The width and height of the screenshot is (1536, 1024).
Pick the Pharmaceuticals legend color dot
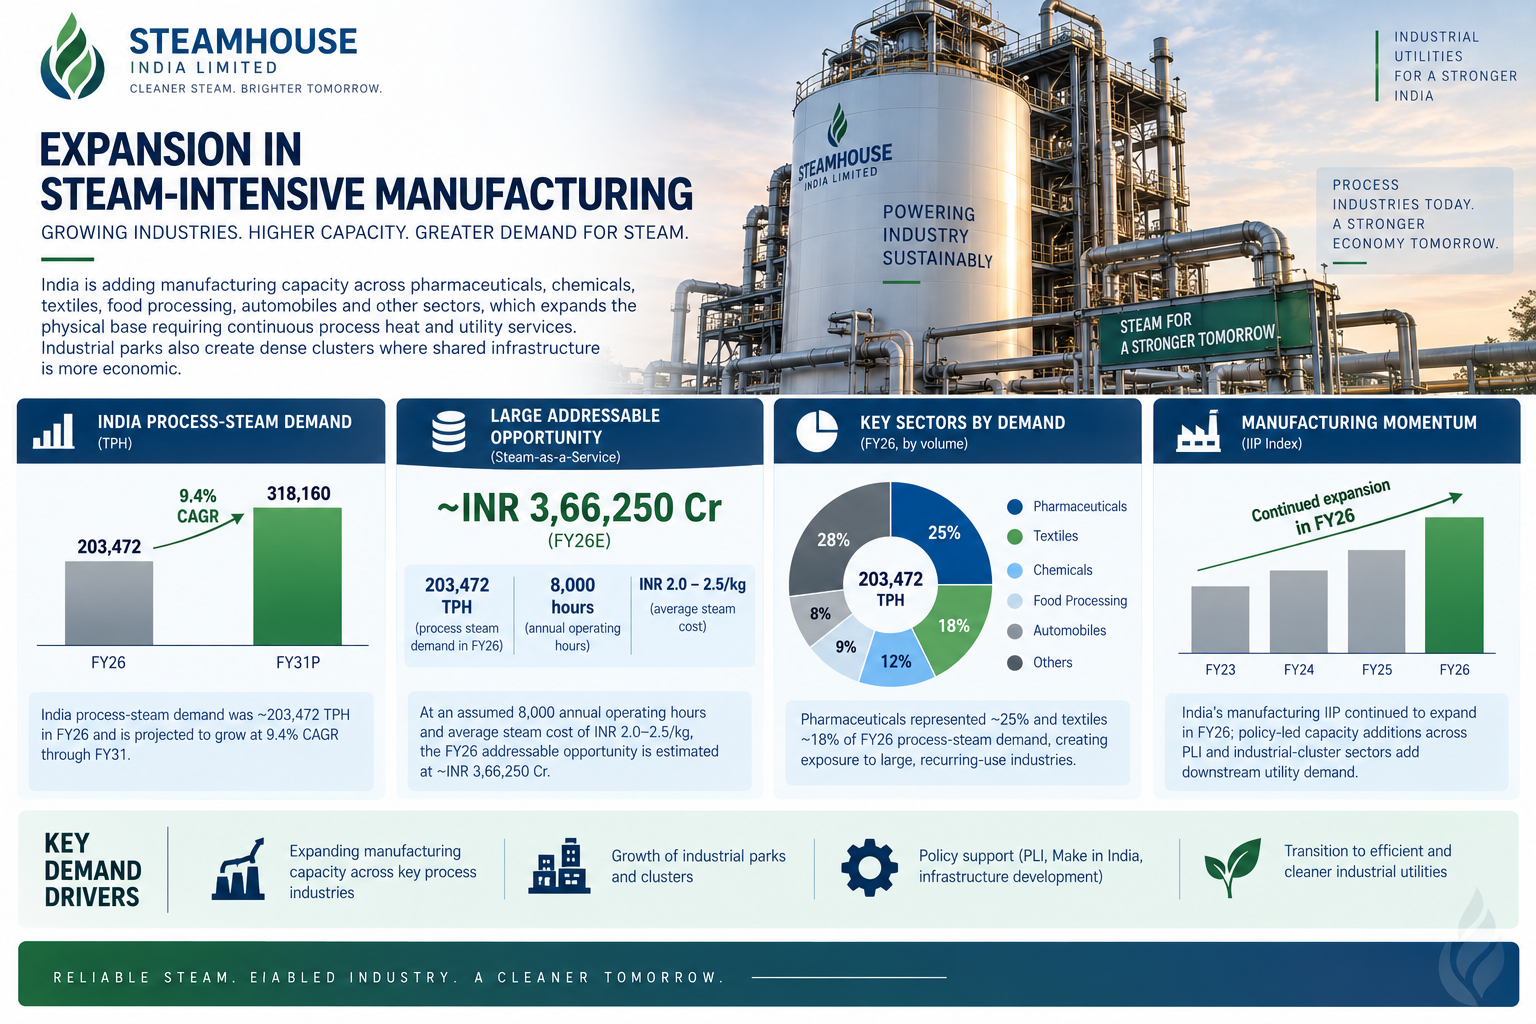pyautogui.click(x=1015, y=507)
